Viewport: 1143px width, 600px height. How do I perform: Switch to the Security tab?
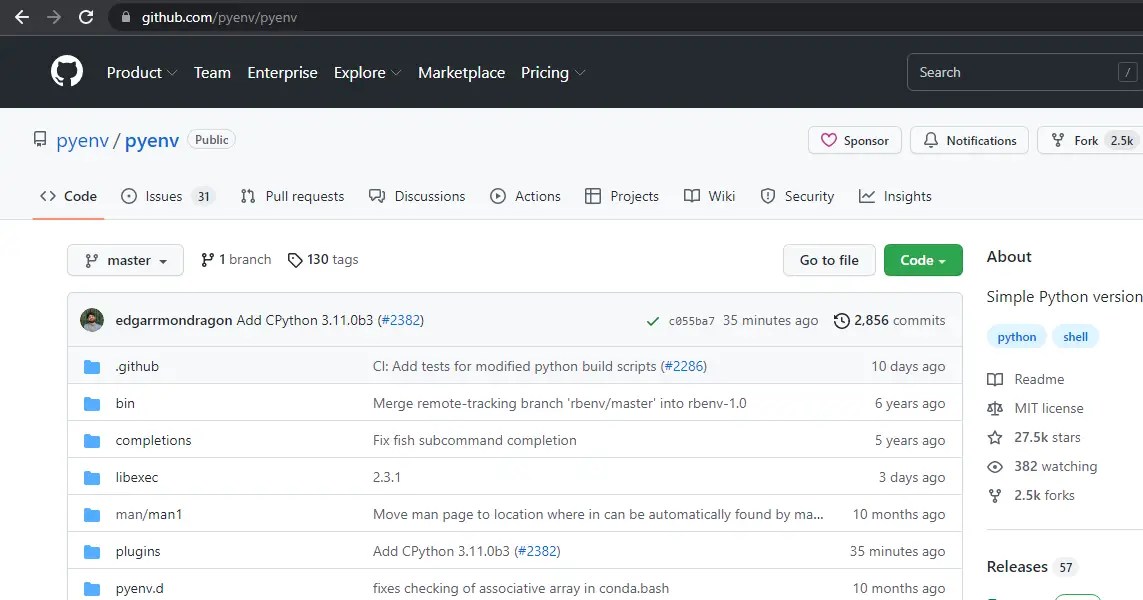pos(797,196)
